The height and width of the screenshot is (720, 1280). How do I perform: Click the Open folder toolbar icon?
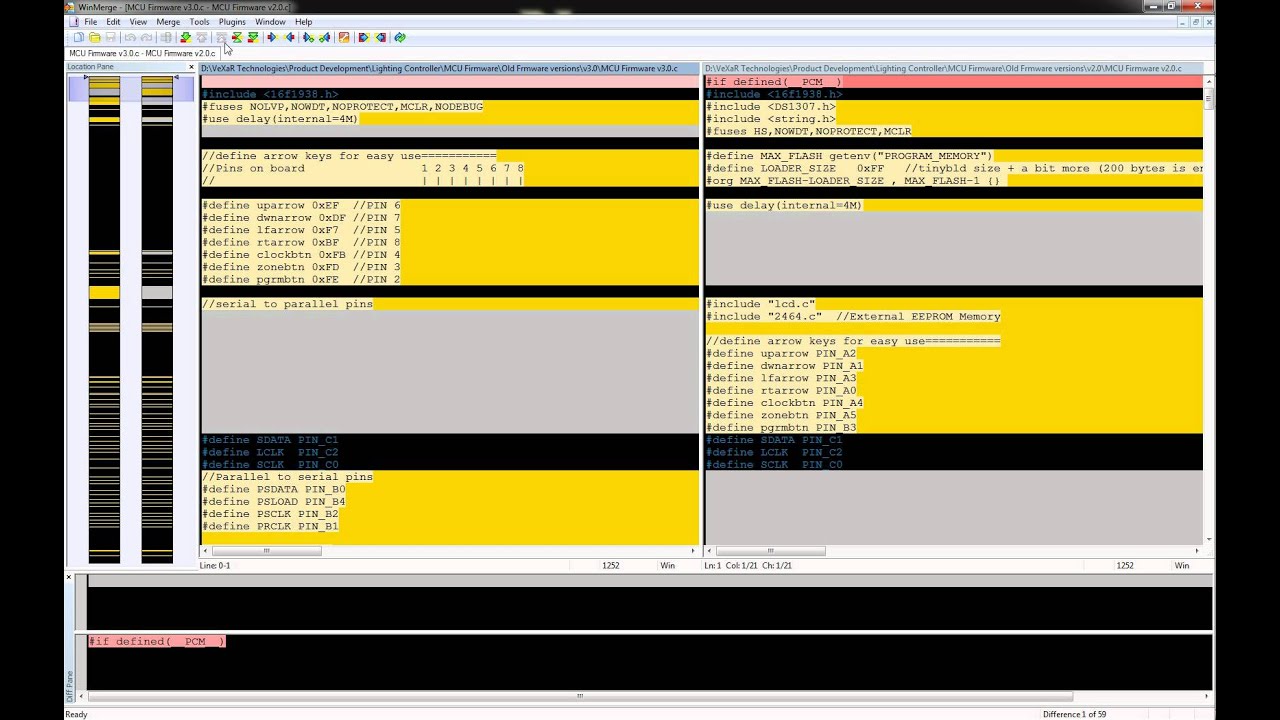[95, 37]
